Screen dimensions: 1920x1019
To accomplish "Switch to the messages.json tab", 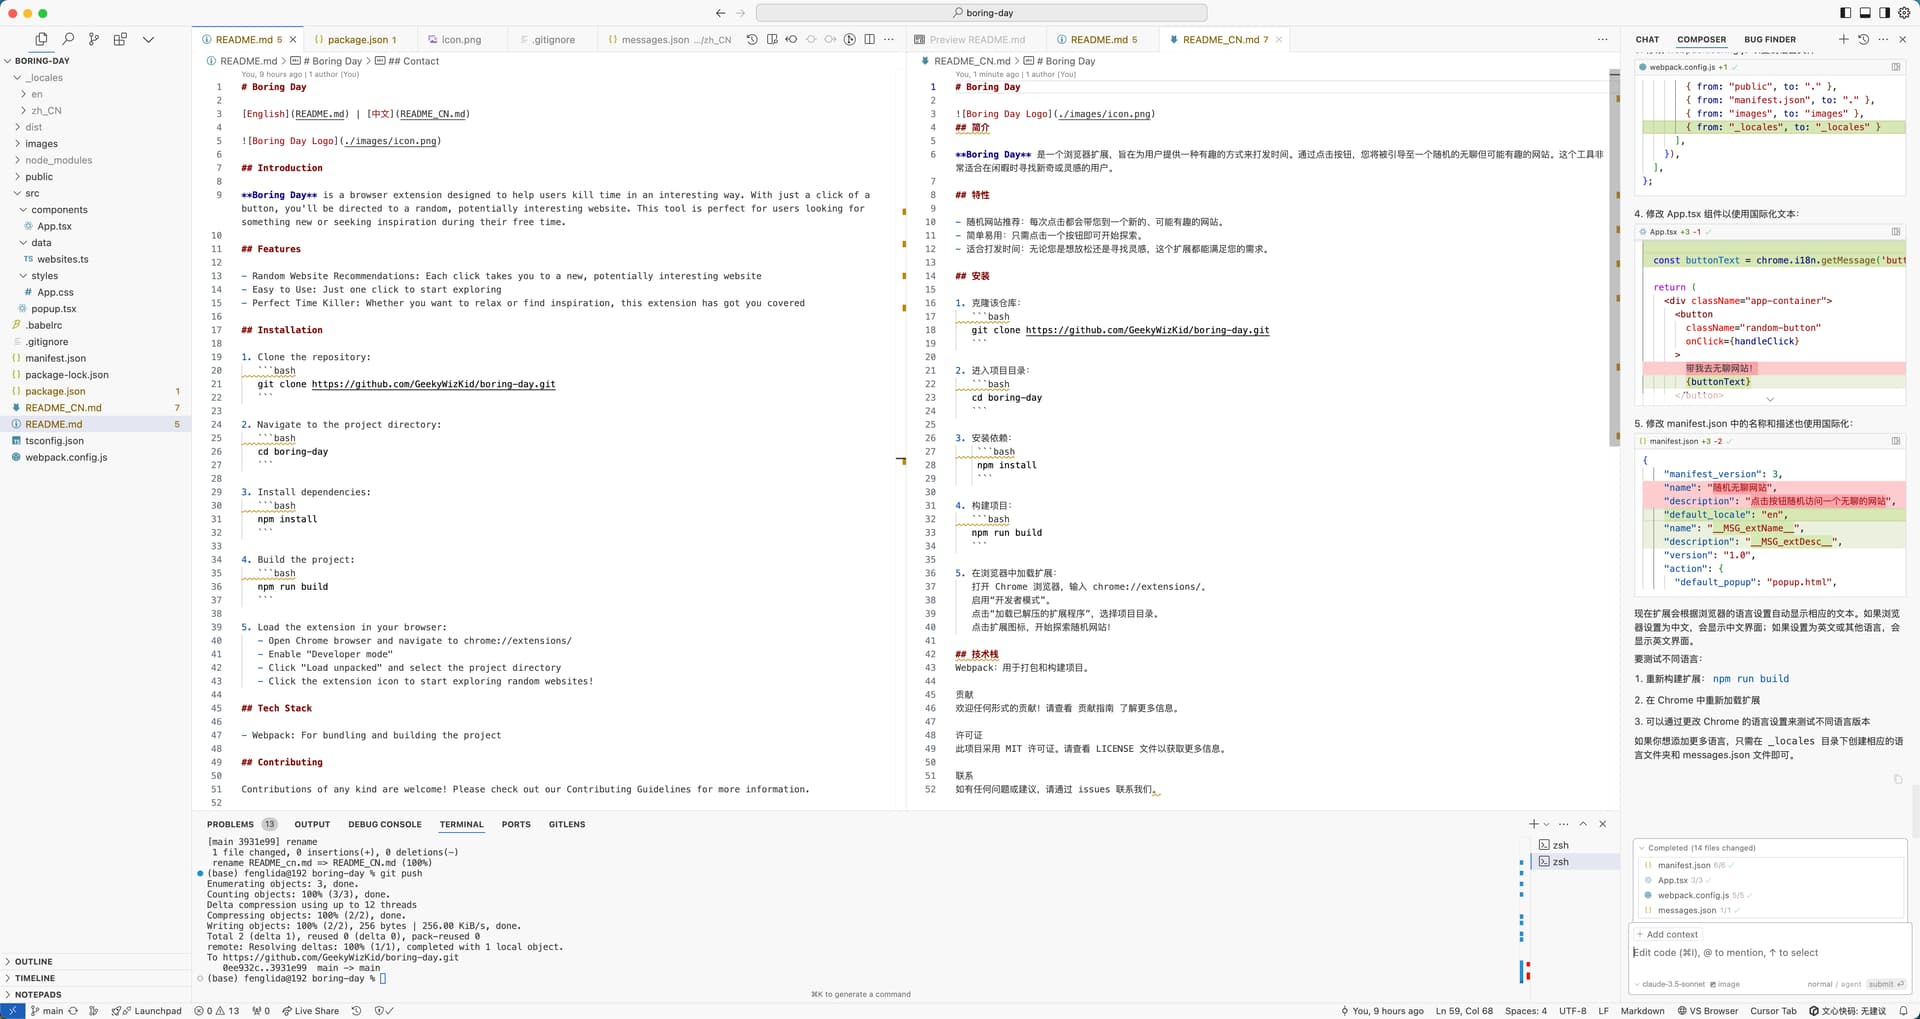I will pos(670,40).
